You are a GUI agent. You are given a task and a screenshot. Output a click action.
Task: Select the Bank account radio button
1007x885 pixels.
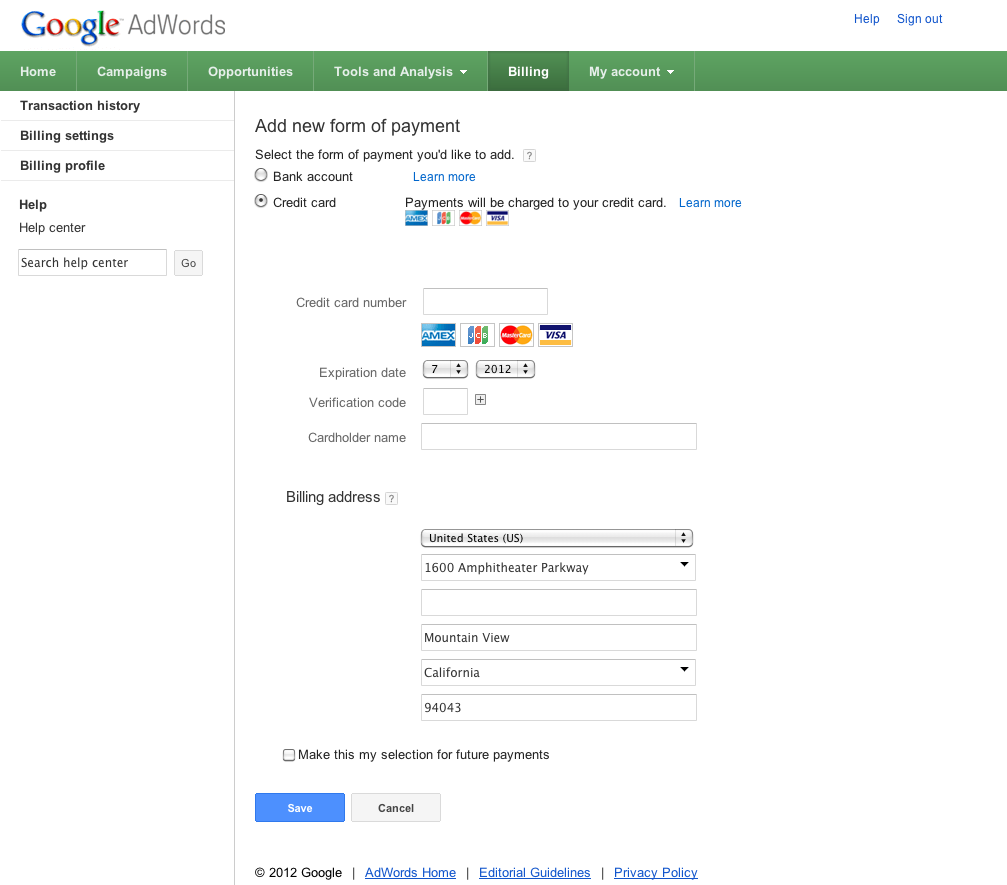point(262,175)
